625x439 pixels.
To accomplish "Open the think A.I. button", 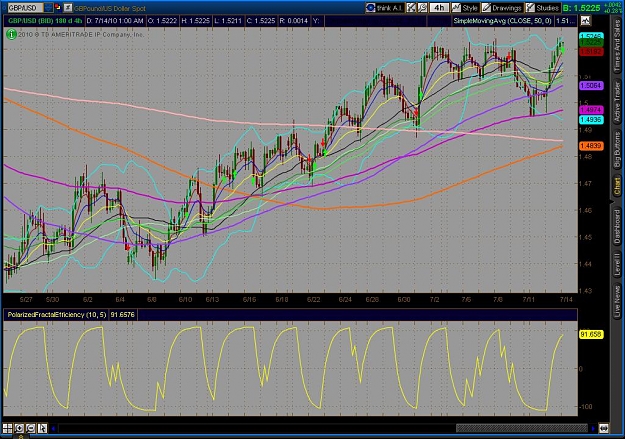I will pyautogui.click(x=385, y=8).
